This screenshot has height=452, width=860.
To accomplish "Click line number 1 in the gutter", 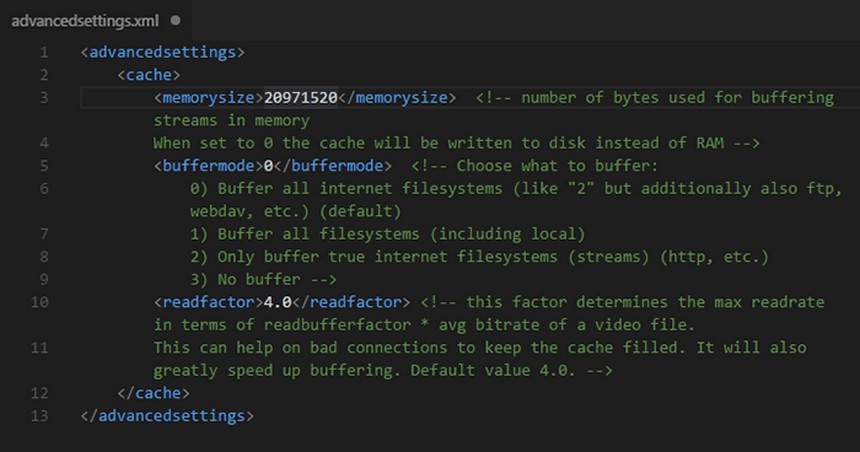I will click(x=43, y=52).
